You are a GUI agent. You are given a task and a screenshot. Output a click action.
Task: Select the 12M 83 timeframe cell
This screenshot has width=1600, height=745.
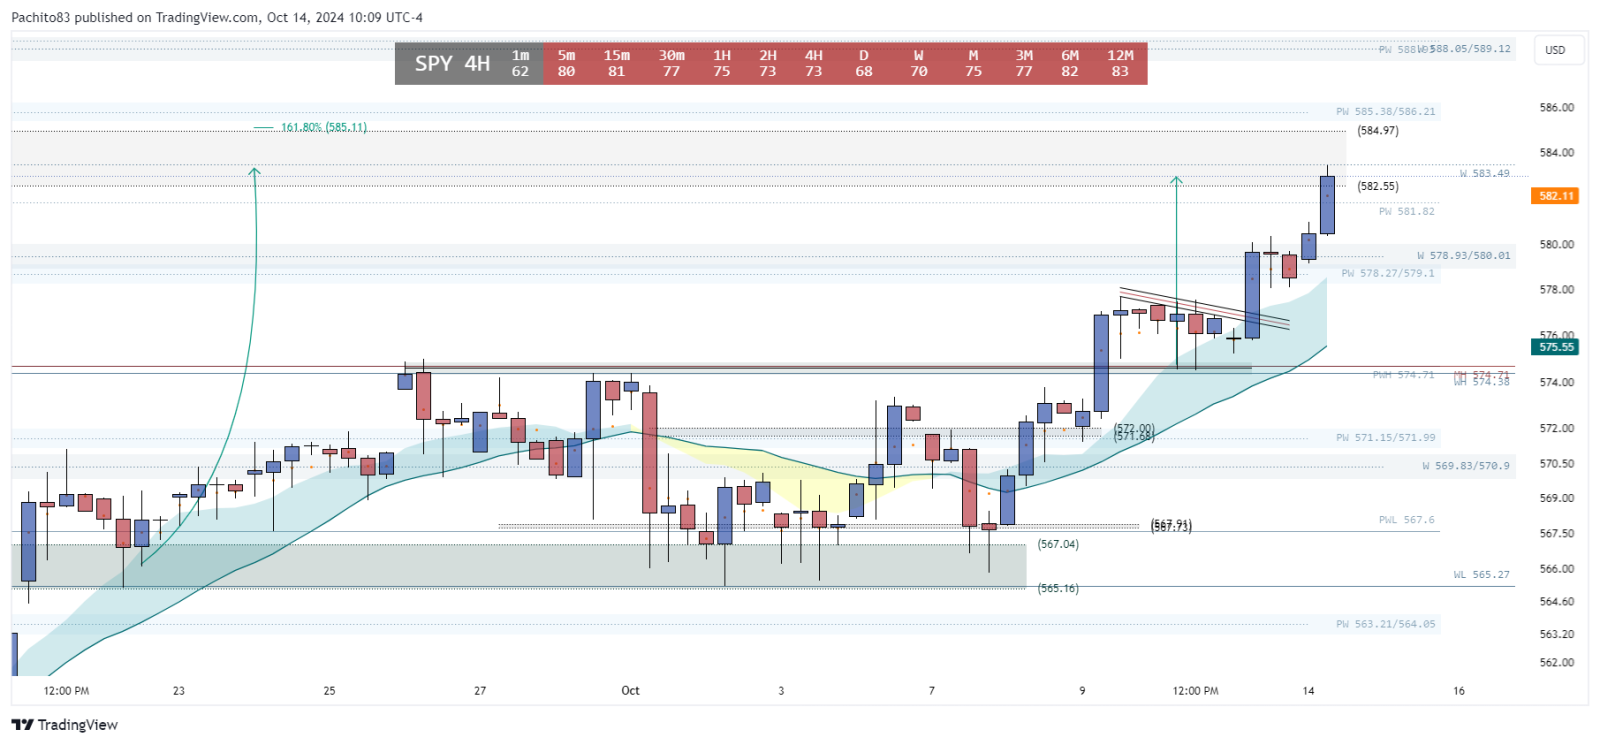coord(1121,63)
